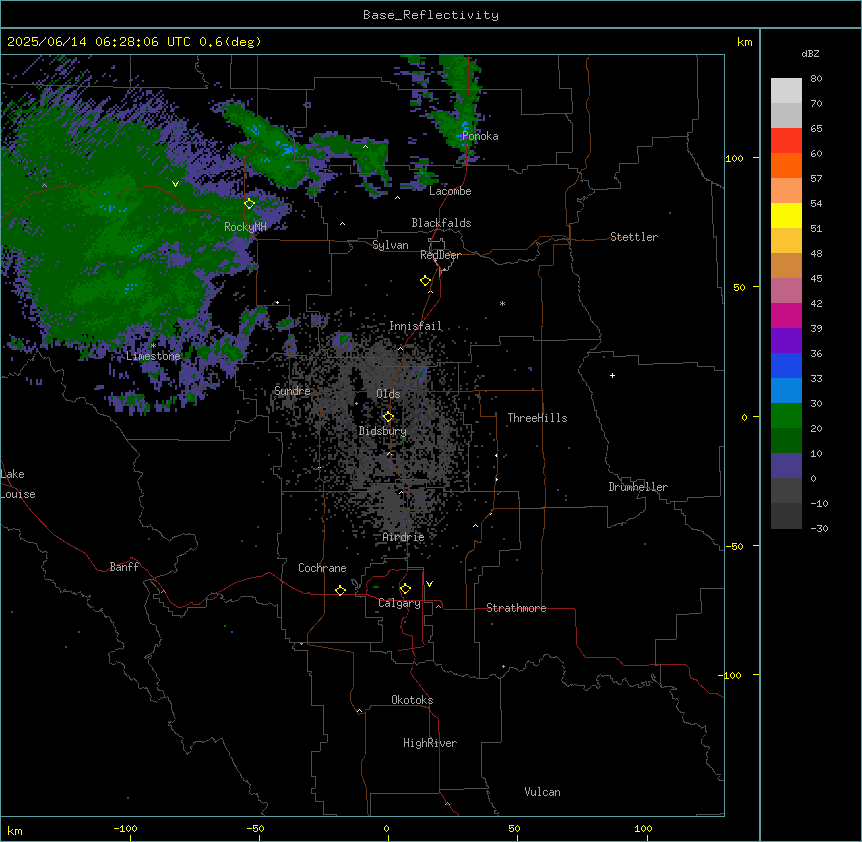This screenshot has height=842, width=862.
Task: Click the Didsbury town label
Action: [x=383, y=431]
